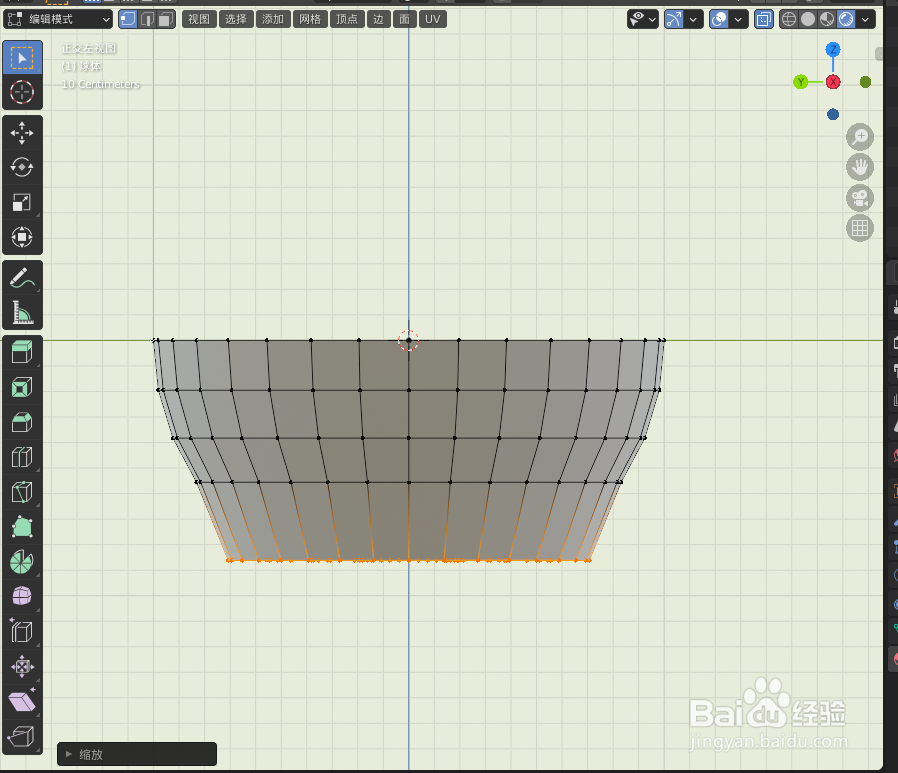Image resolution: width=898 pixels, height=773 pixels.
Task: Pick the Annotate tool
Action: [22, 278]
